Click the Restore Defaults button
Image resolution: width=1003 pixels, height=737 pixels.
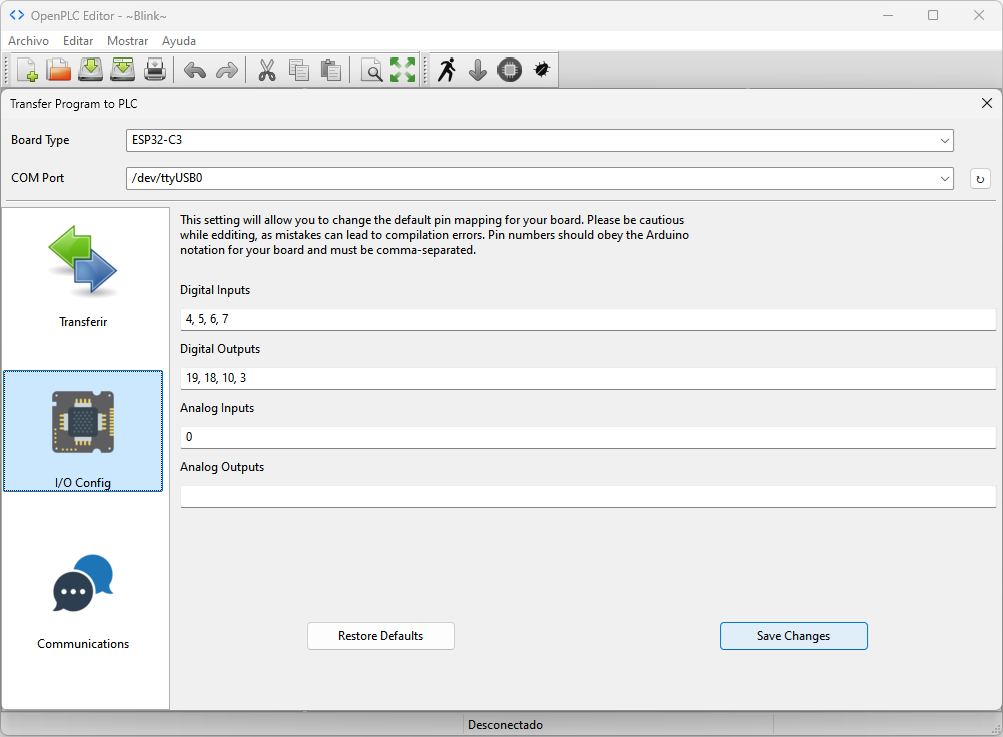coord(381,636)
